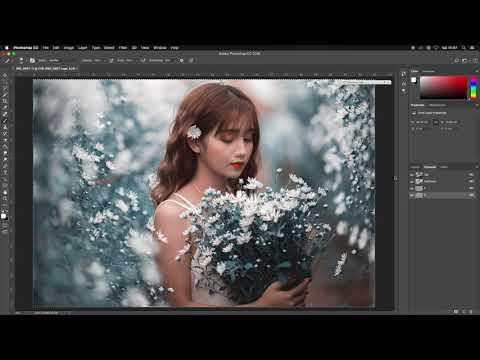
Task: Click the foreground color swatch in toolbar
Action: click(x=4, y=216)
